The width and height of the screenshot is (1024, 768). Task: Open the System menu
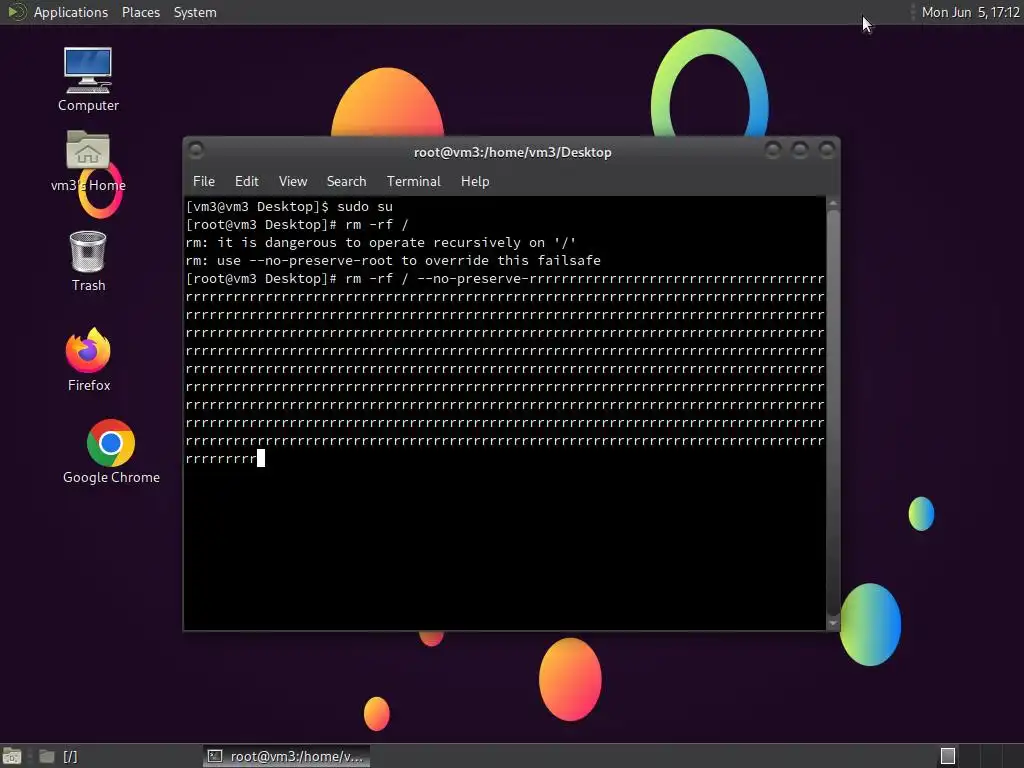(195, 12)
